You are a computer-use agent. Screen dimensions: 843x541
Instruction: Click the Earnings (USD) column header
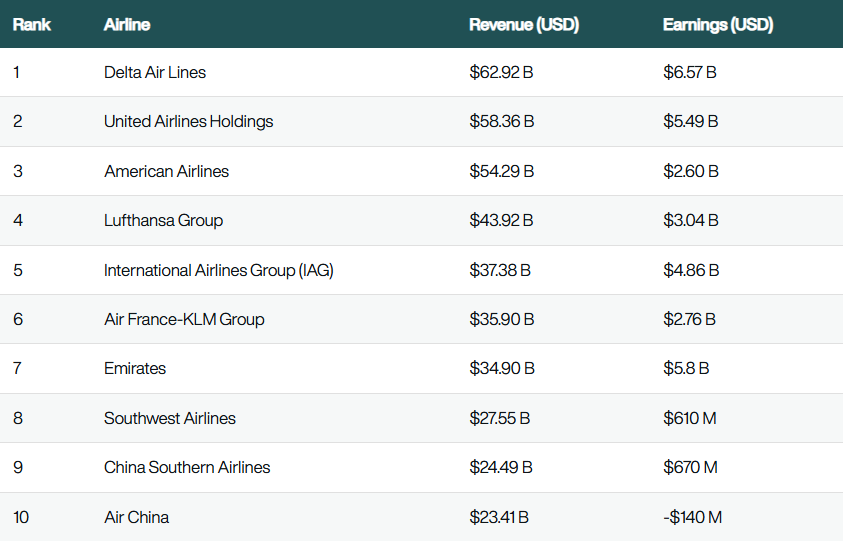click(718, 25)
